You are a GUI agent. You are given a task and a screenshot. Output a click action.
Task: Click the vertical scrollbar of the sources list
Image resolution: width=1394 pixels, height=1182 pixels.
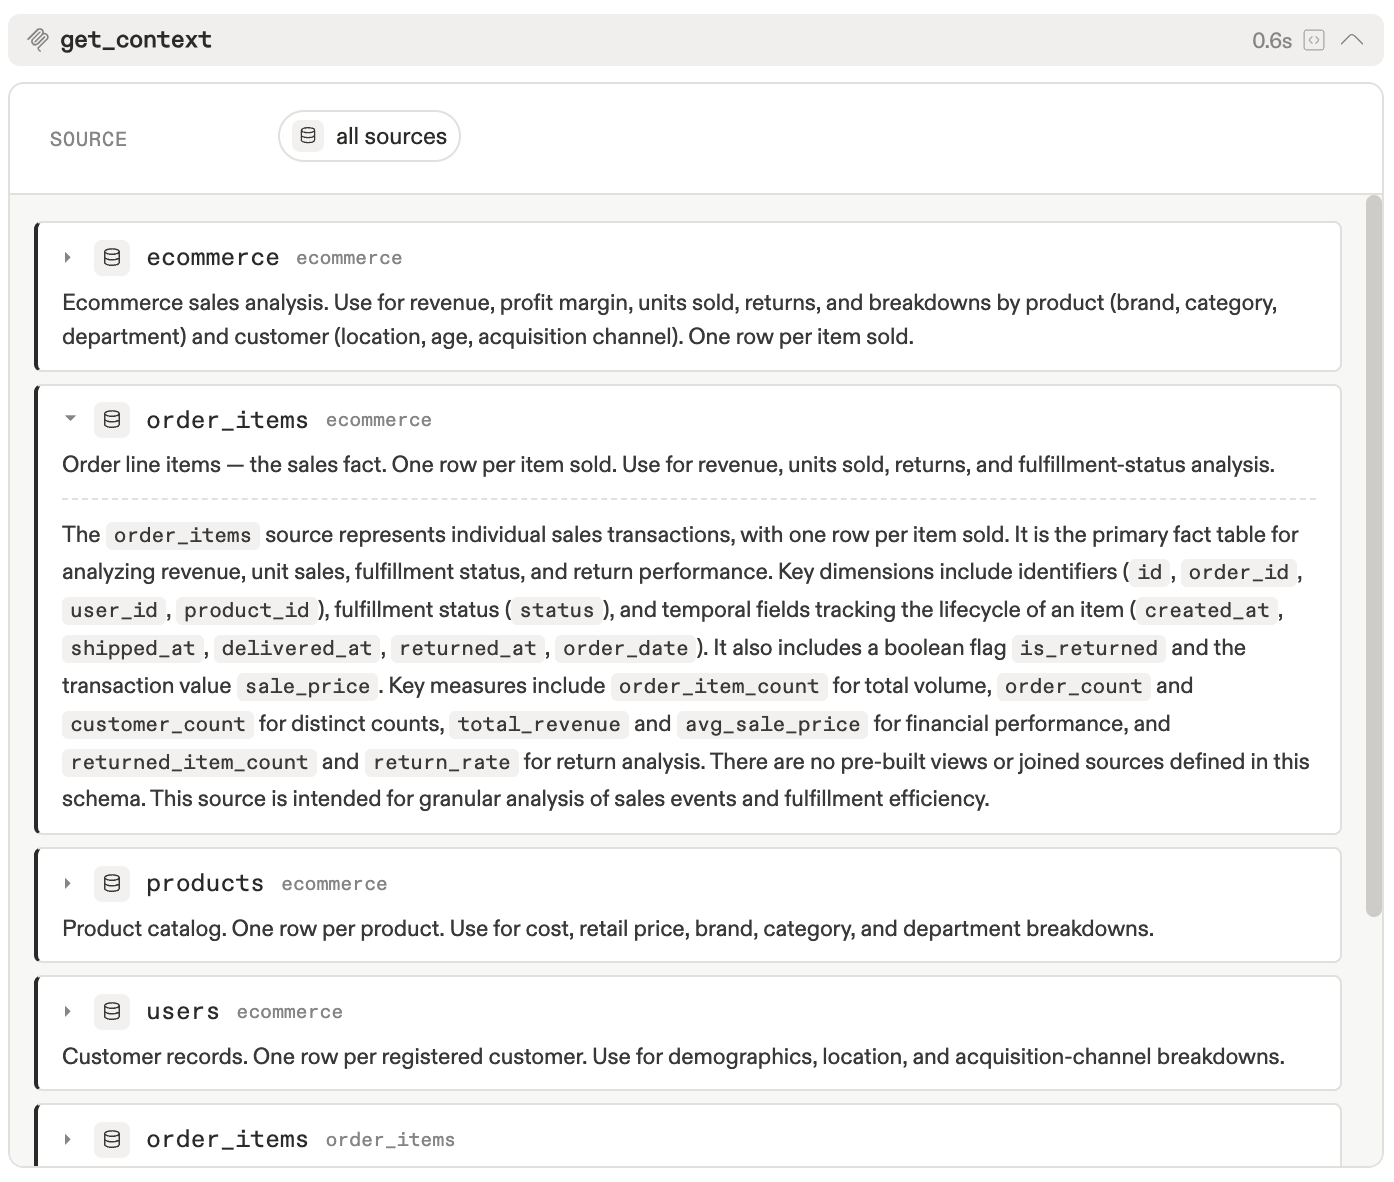(1373, 556)
